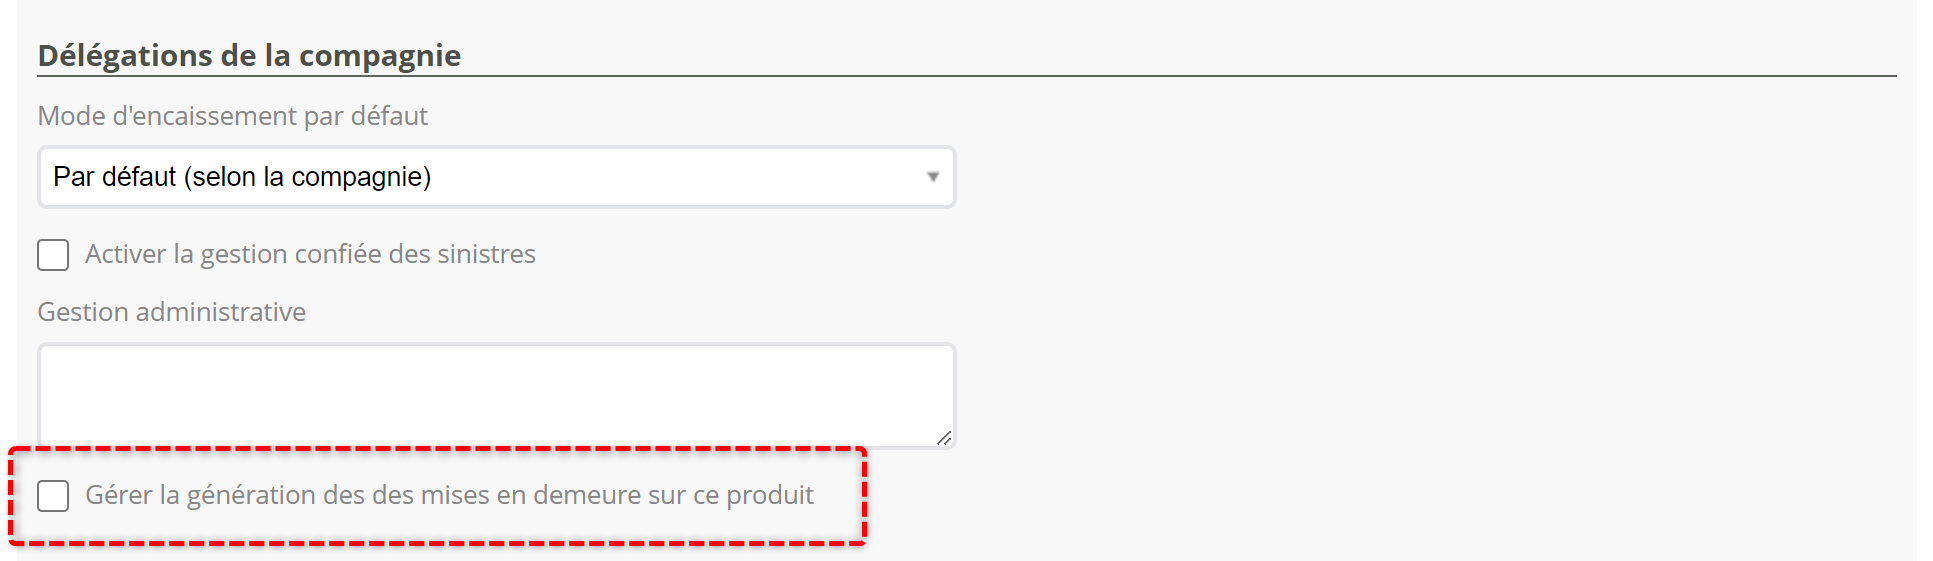Viewport: 1933px width, 561px height.
Task: Focus the Gestion administrative text area
Action: click(496, 395)
